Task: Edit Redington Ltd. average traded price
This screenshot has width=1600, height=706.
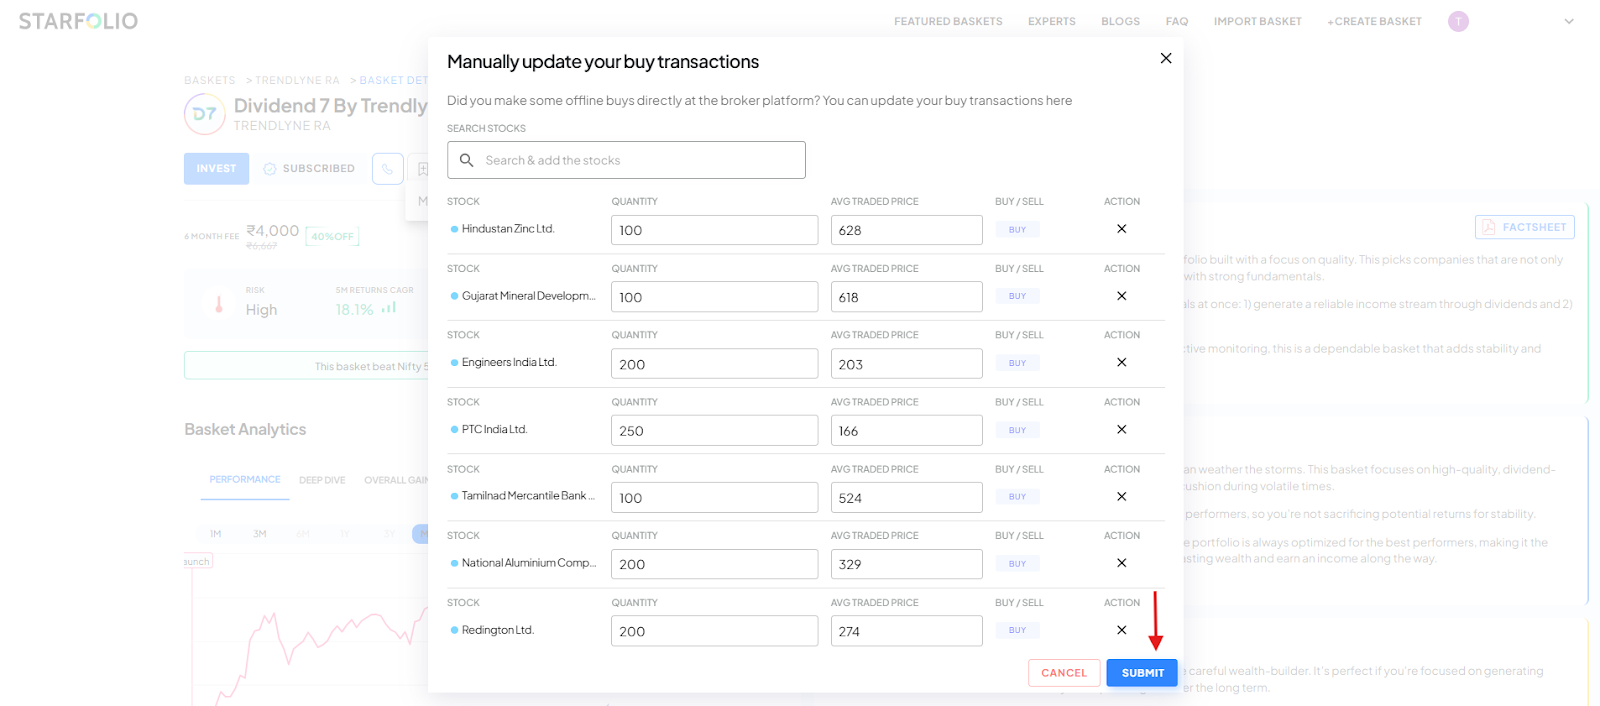Action: pos(906,631)
